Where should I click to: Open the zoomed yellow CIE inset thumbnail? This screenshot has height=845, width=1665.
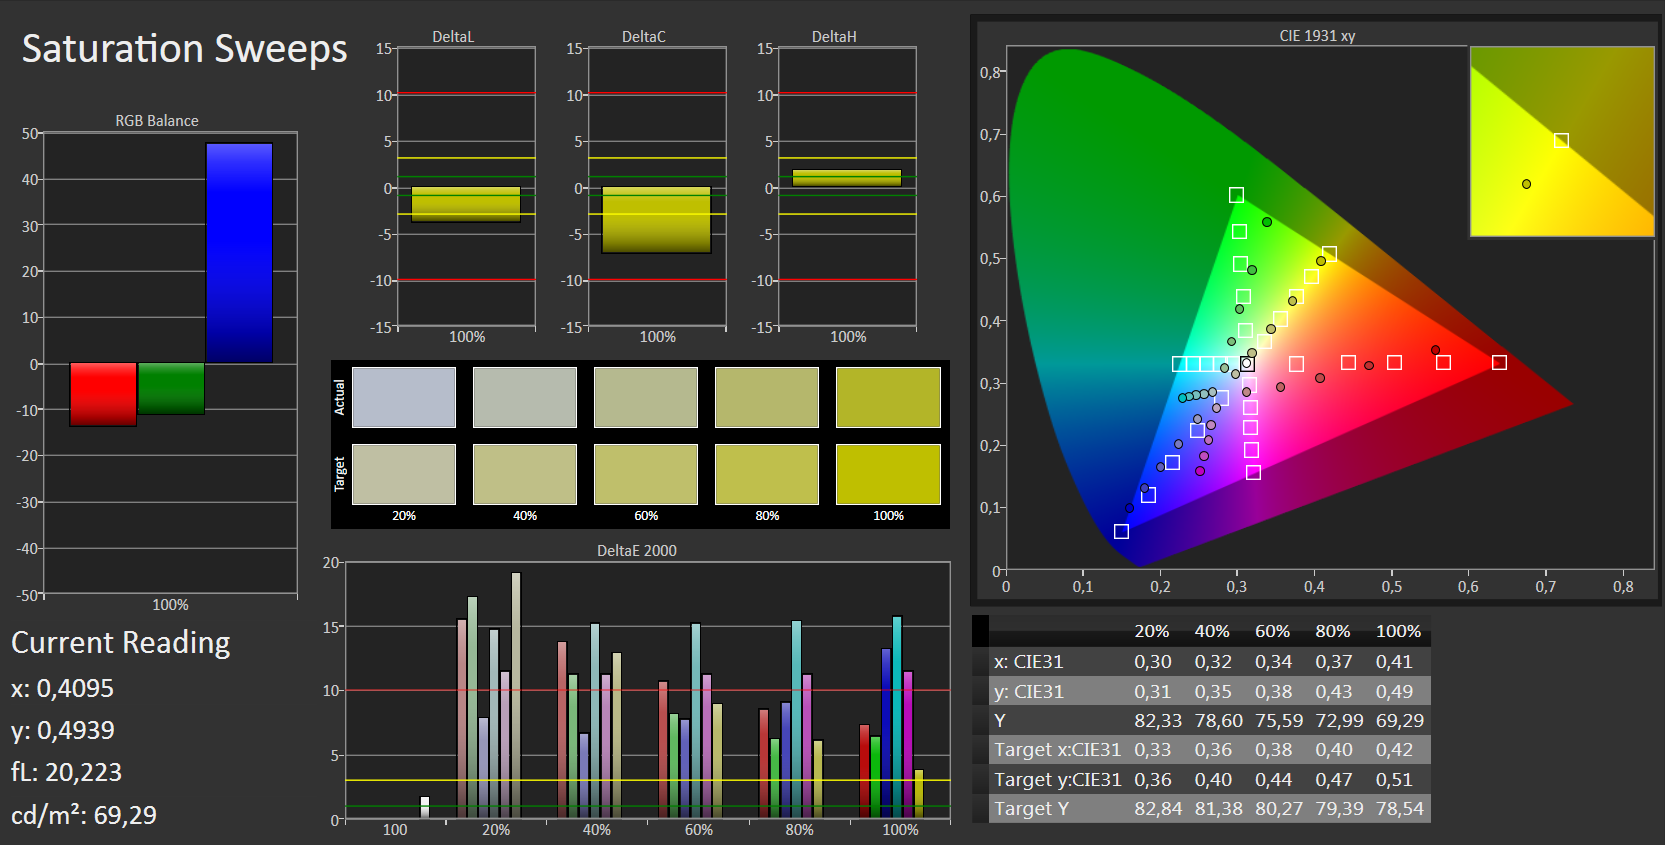coord(1561,141)
